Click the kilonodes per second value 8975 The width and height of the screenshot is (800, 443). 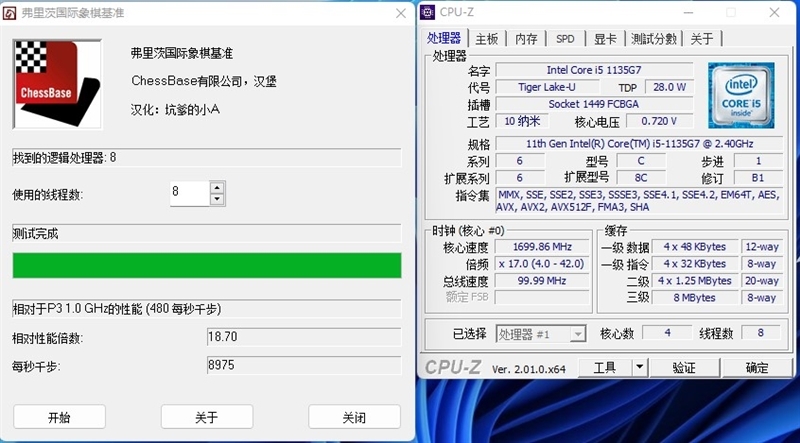pyautogui.click(x=304, y=365)
